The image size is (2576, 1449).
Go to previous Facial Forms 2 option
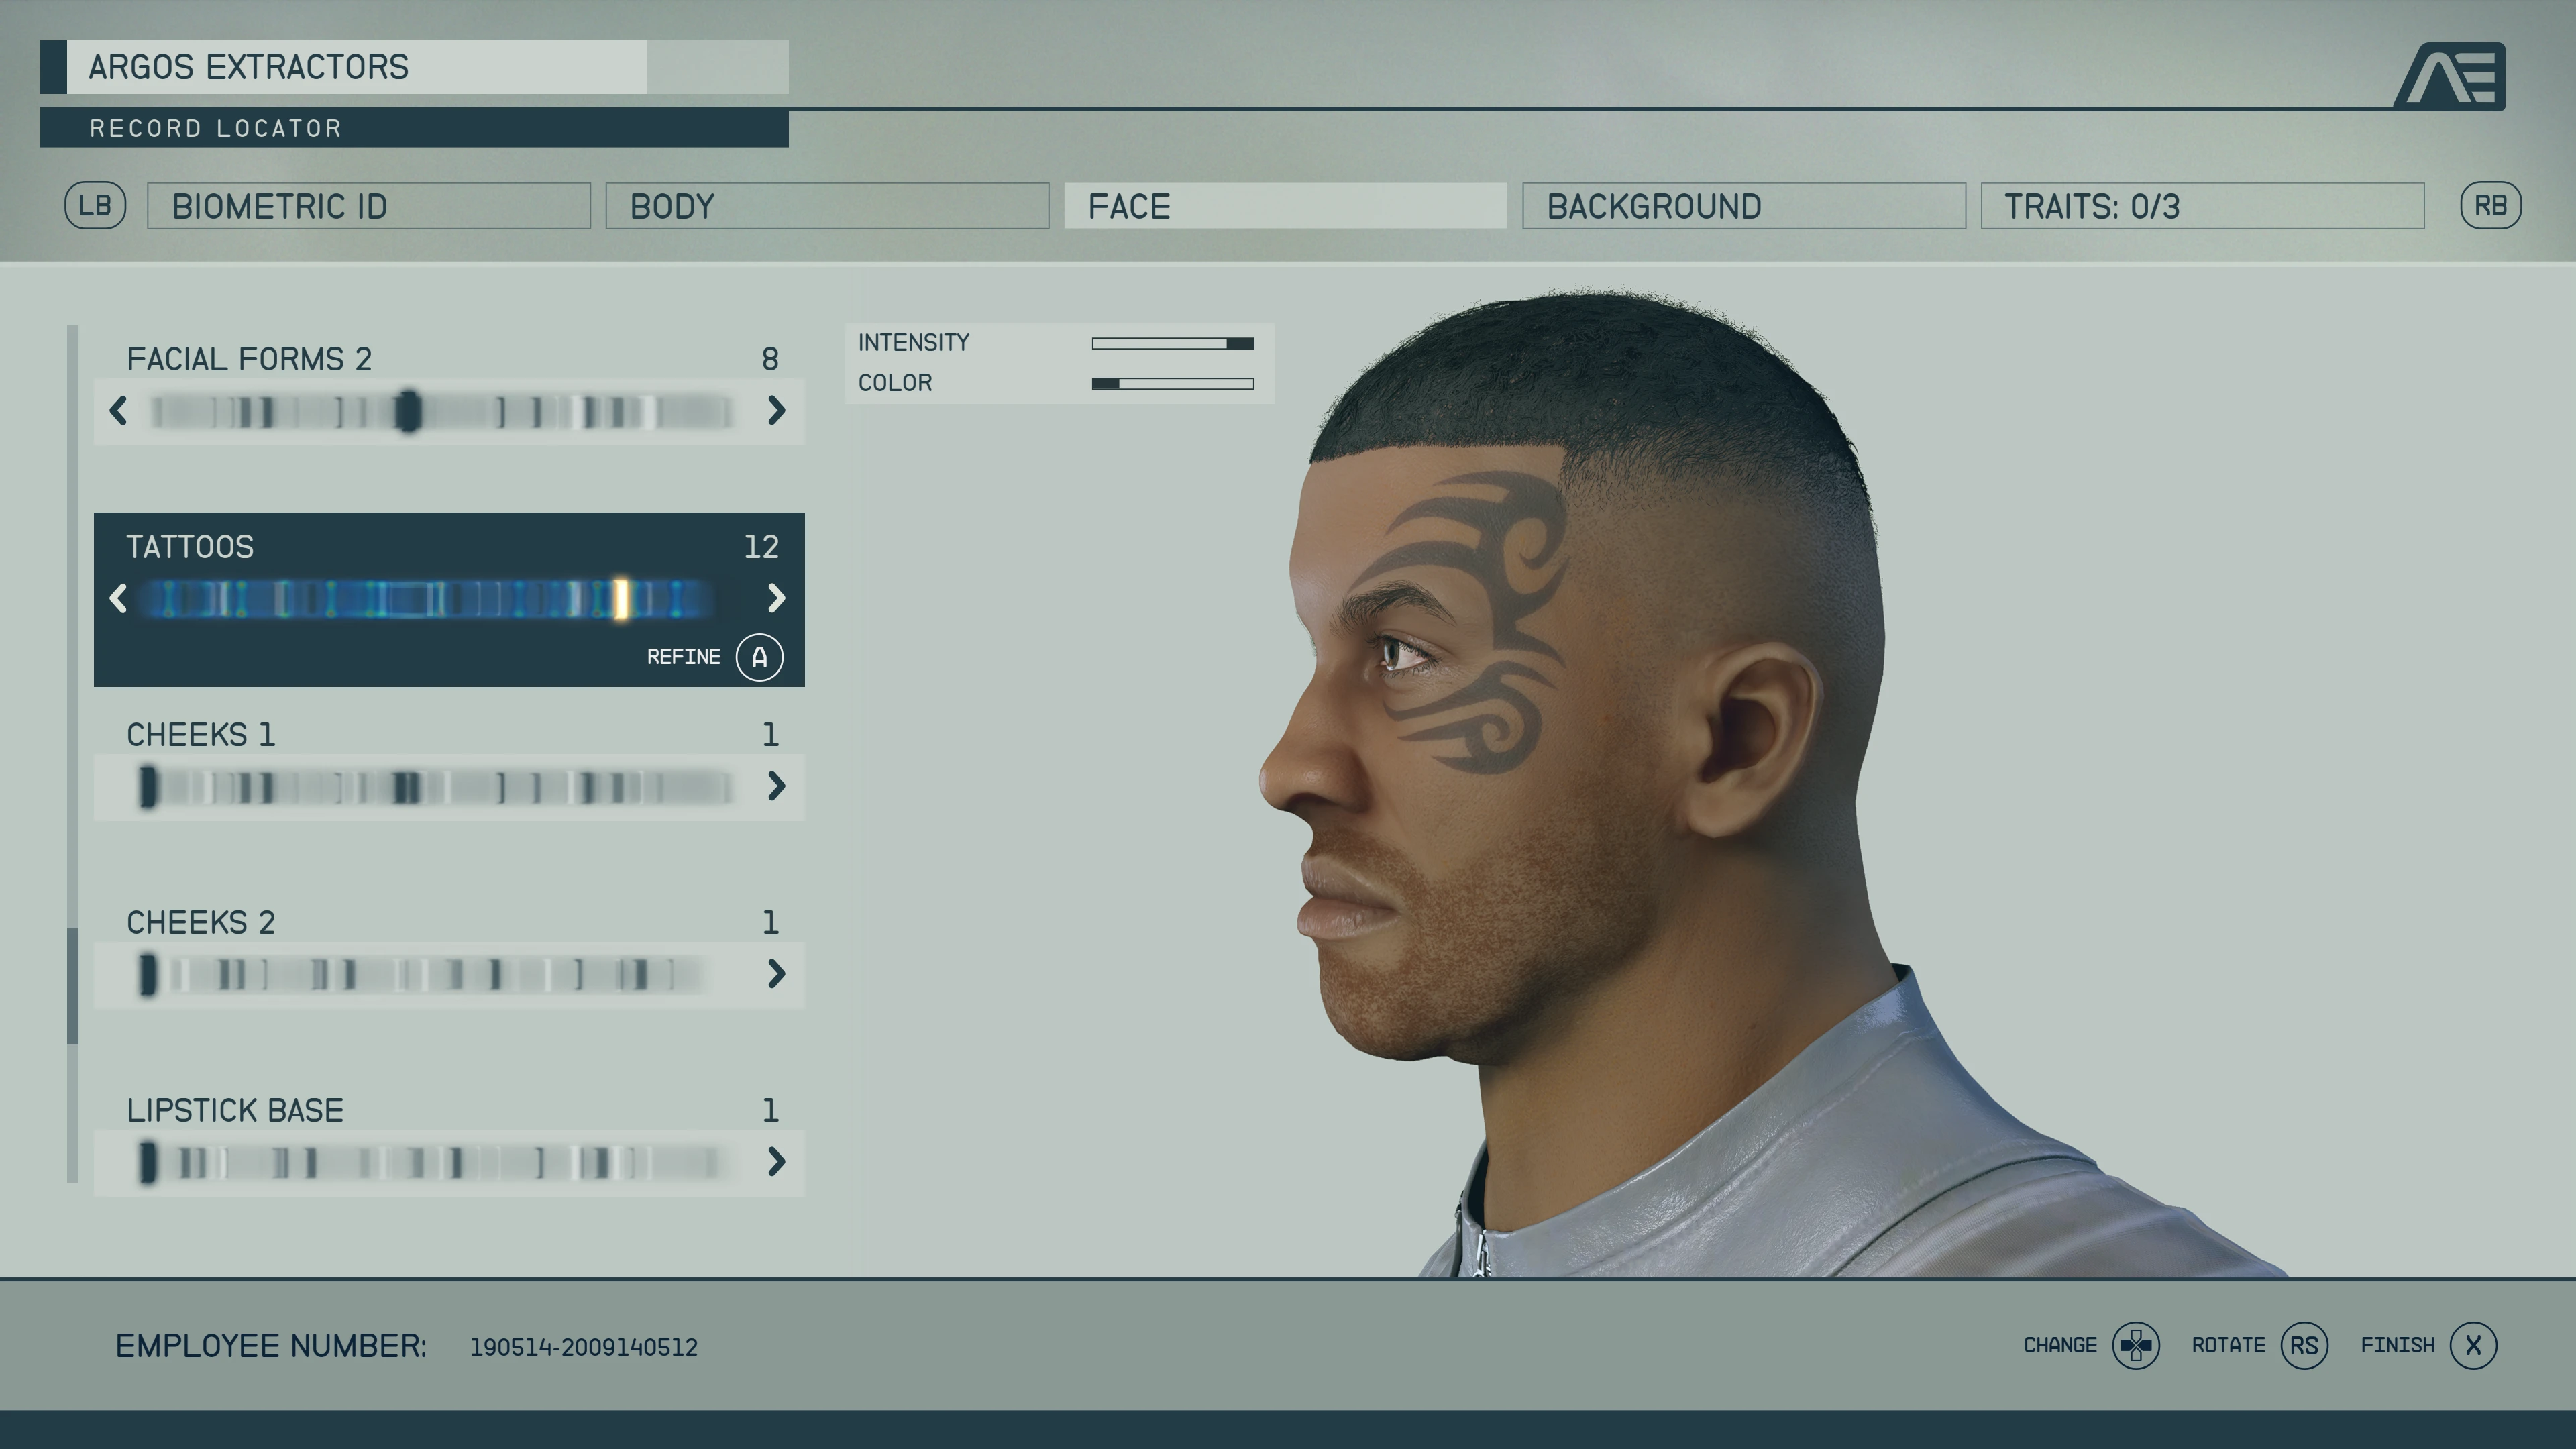[x=118, y=410]
